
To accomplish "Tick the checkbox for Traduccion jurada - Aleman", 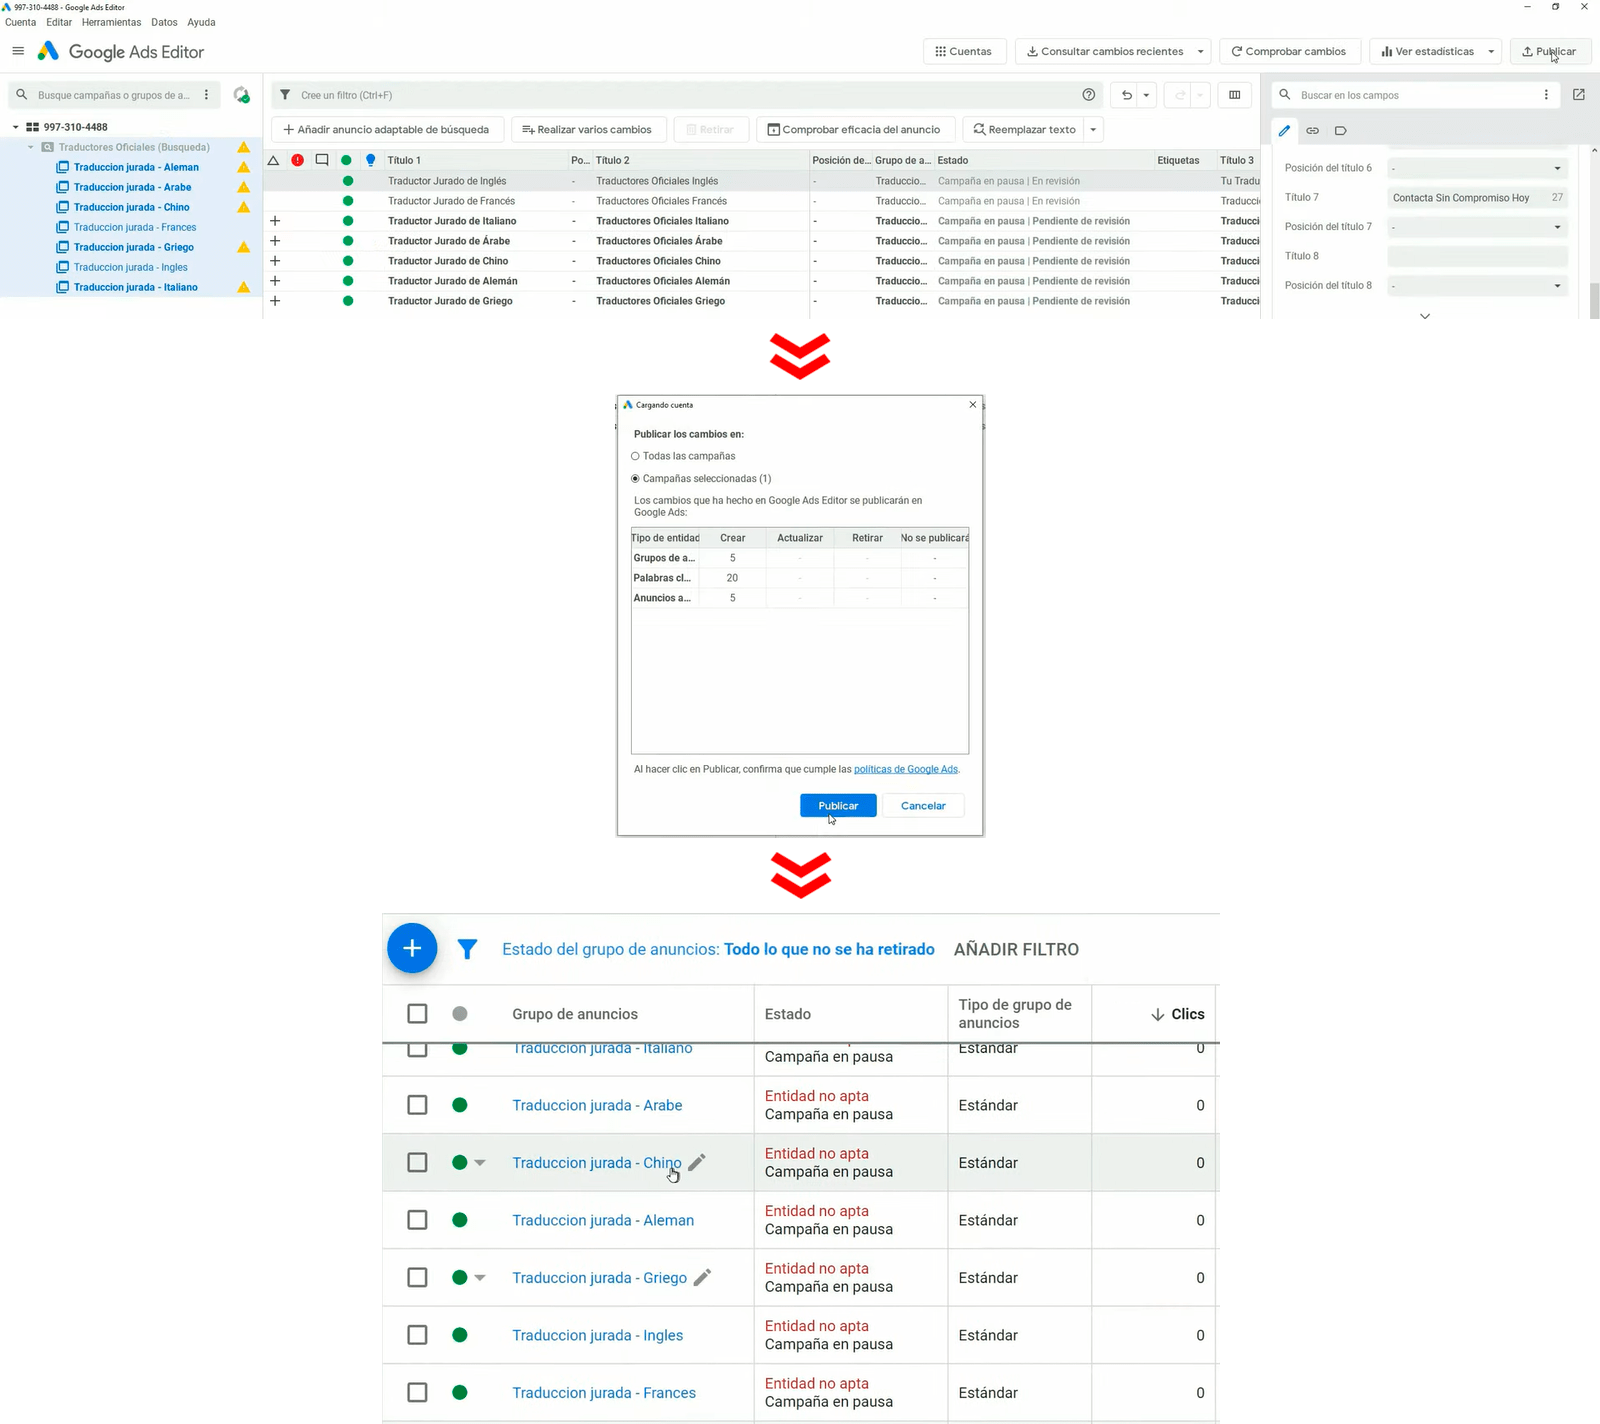I will point(417,1220).
